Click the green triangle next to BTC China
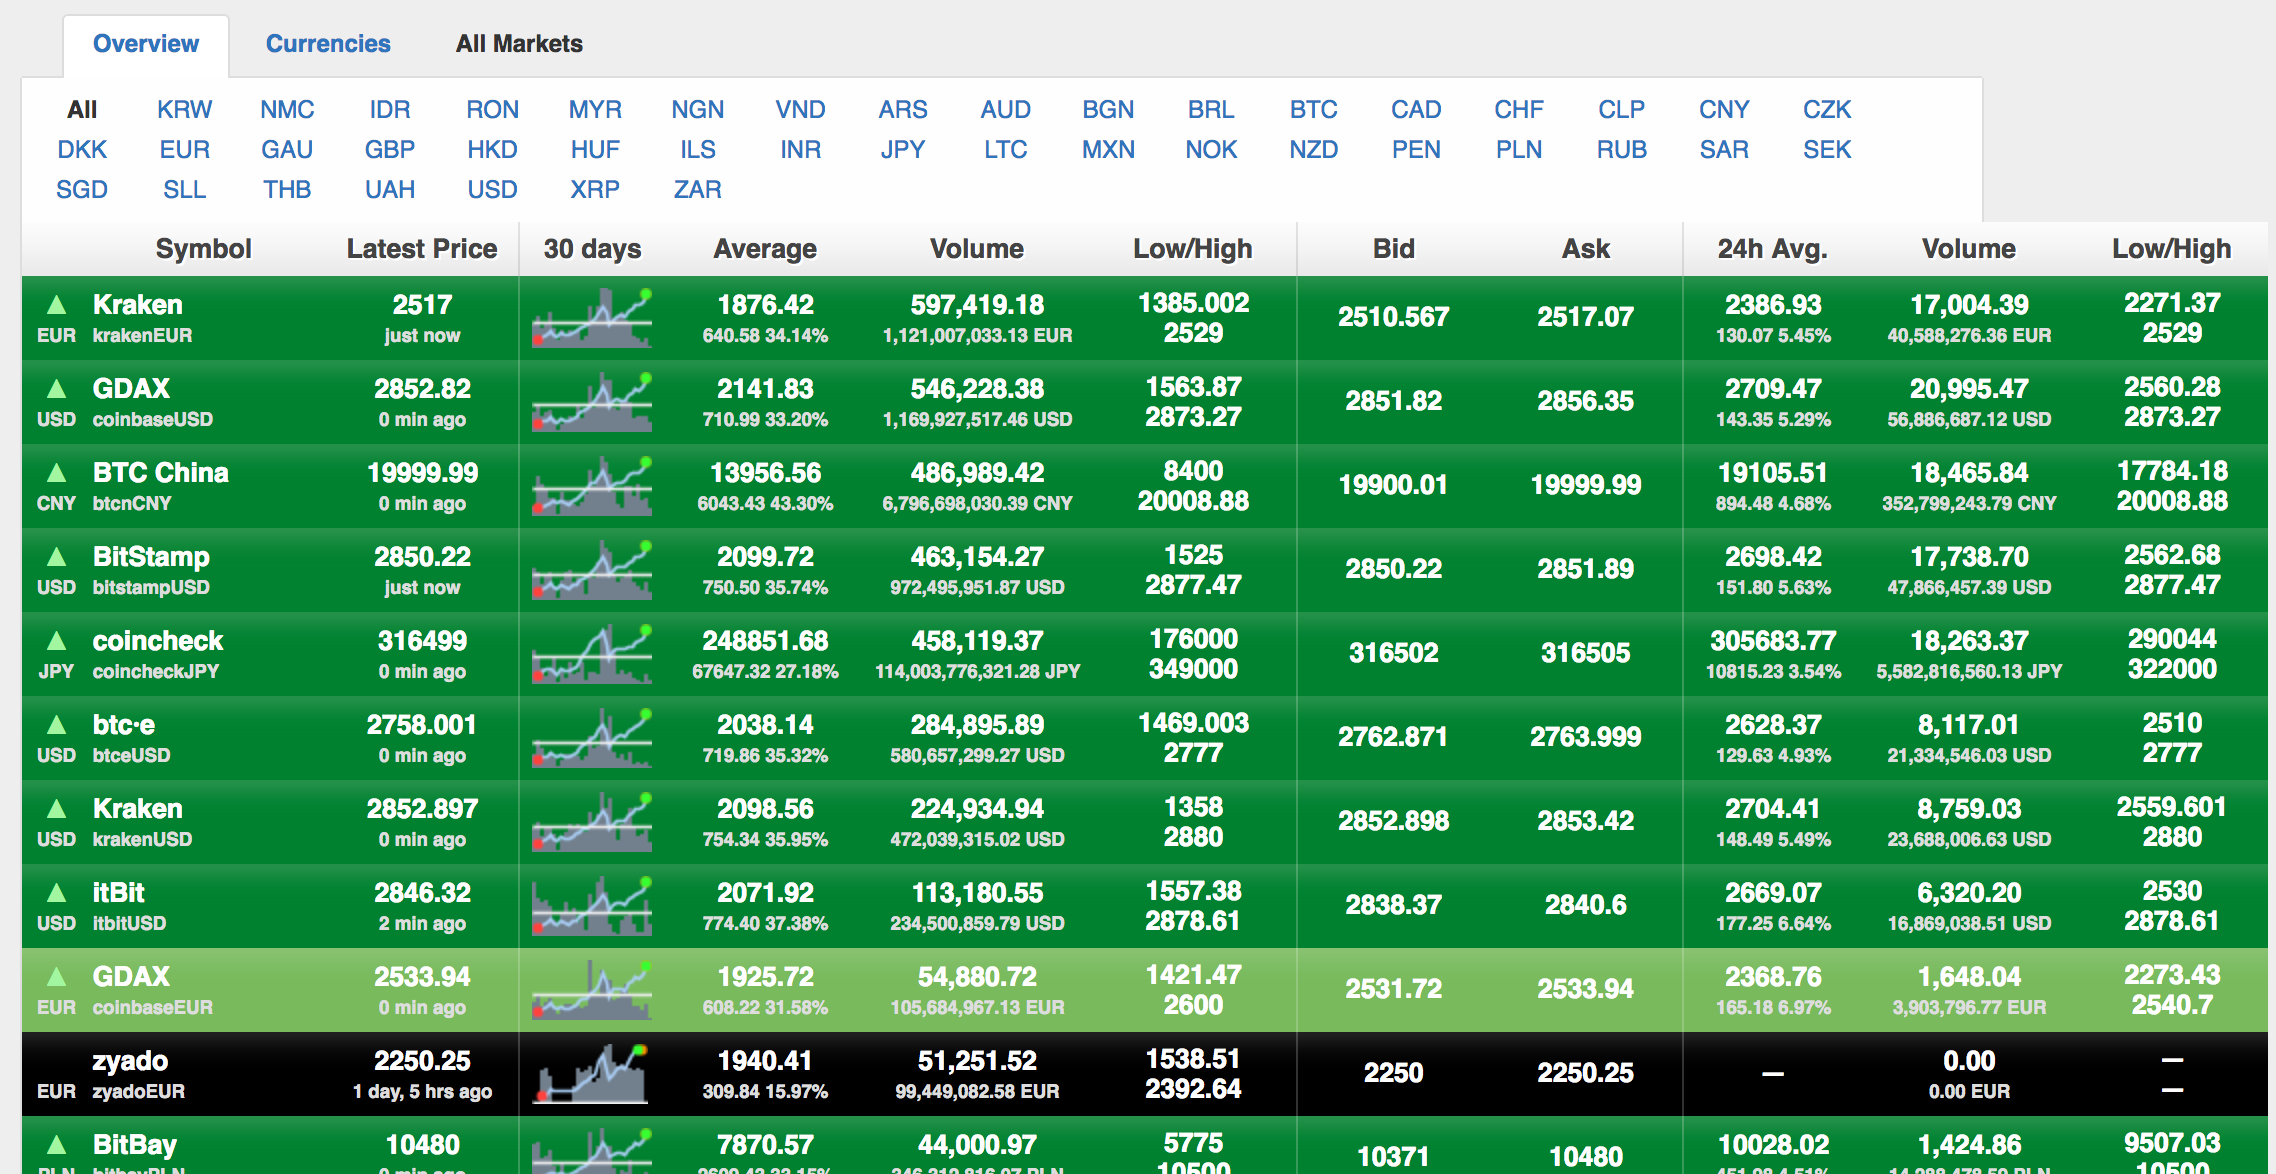2276x1174 pixels. pos(57,472)
